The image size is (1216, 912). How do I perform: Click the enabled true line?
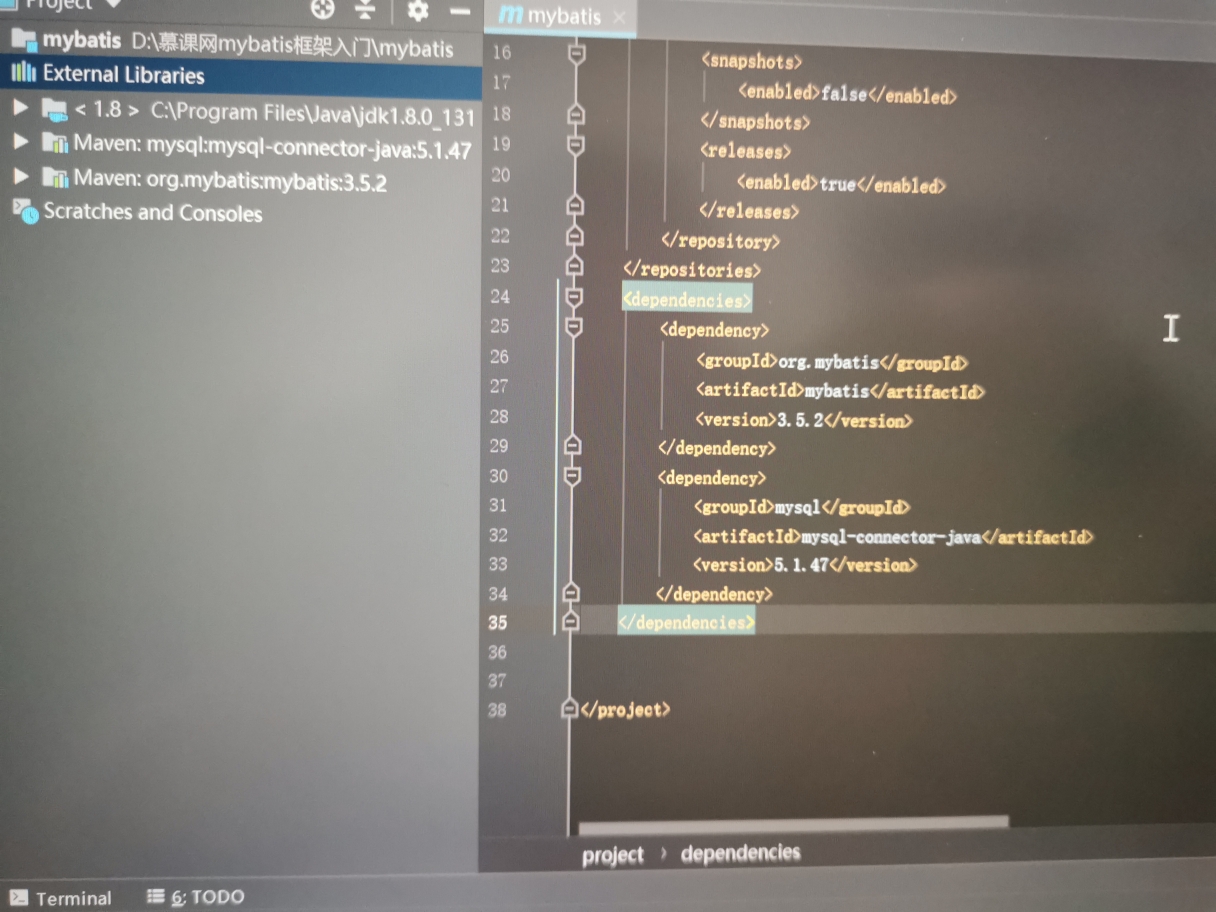tap(841, 184)
